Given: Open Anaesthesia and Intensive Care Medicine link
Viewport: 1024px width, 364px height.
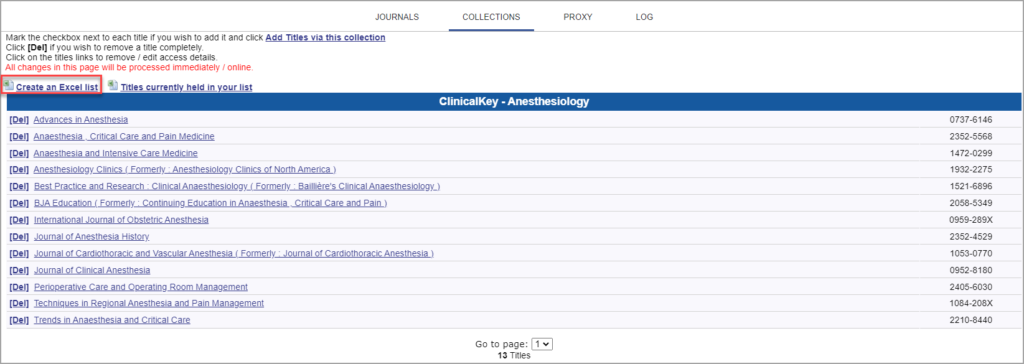Looking at the screenshot, I should click(116, 153).
